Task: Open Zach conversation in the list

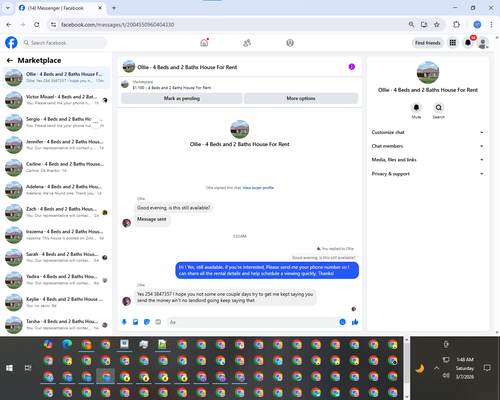Action: pos(56,212)
